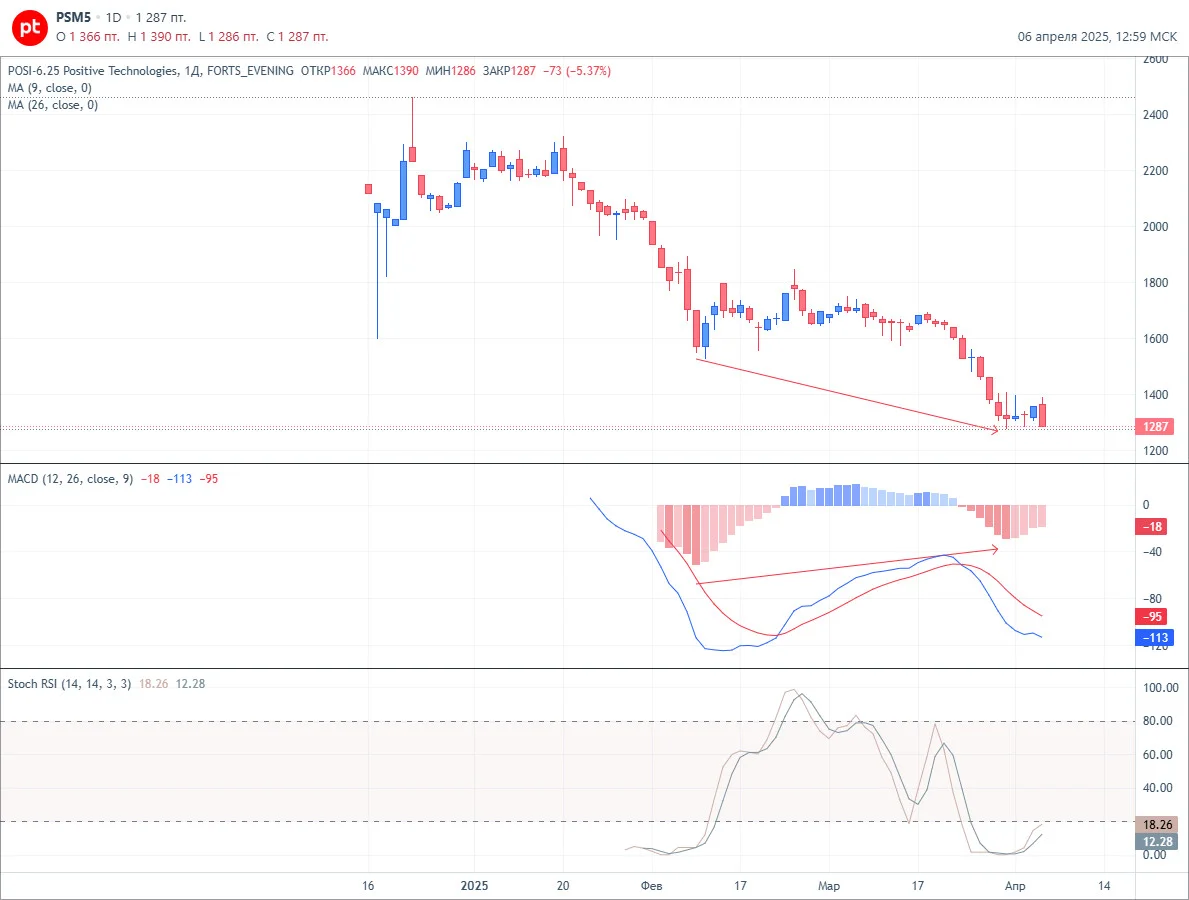The height and width of the screenshot is (900, 1189).
Task: Click the МИН1286 low value in legend
Action: pos(450,71)
